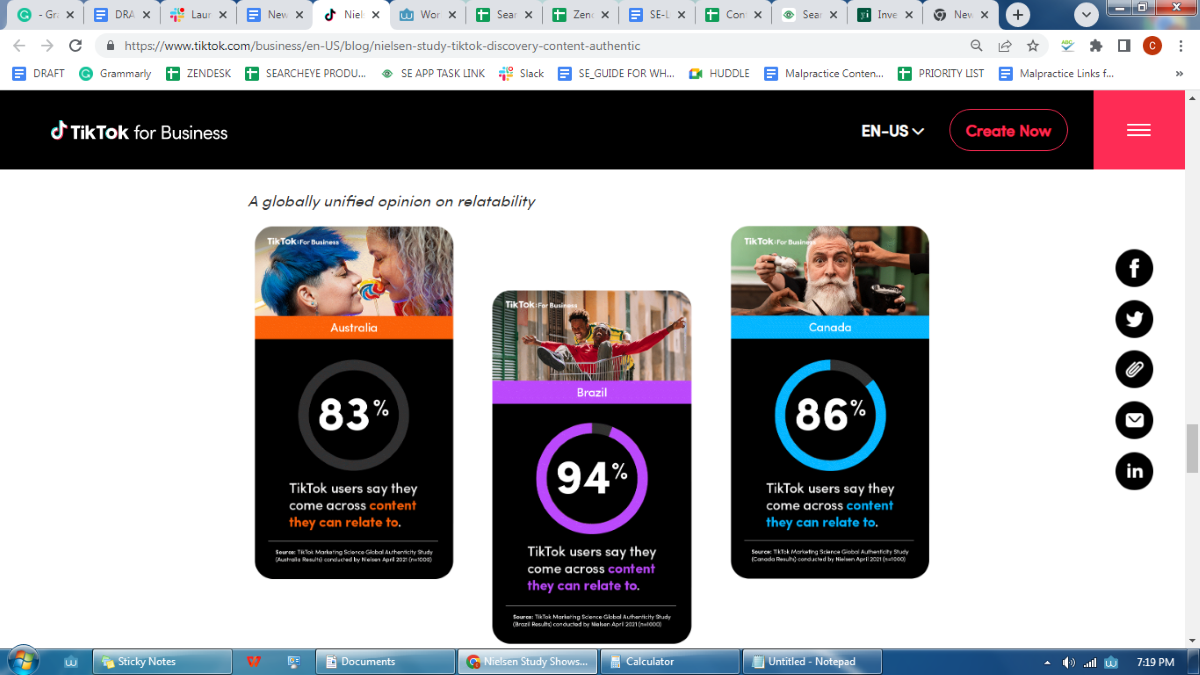Open the Canada 86% infographic card
The width and height of the screenshot is (1200, 675).
(830, 402)
